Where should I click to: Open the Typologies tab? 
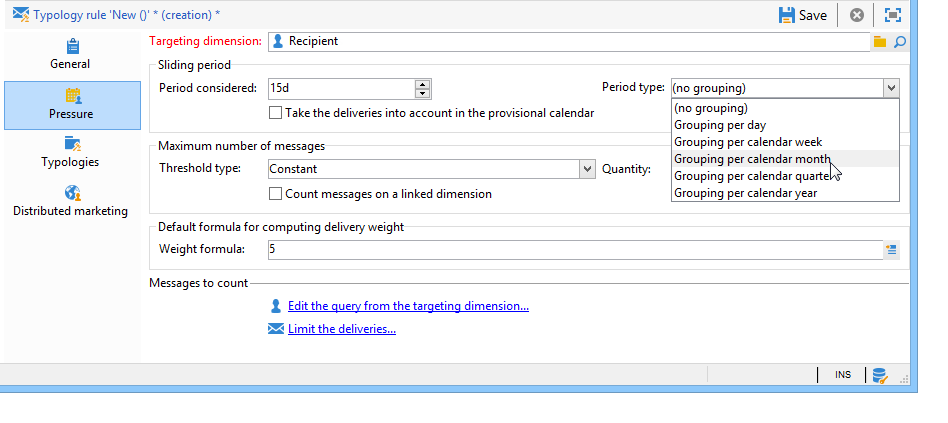(71, 151)
